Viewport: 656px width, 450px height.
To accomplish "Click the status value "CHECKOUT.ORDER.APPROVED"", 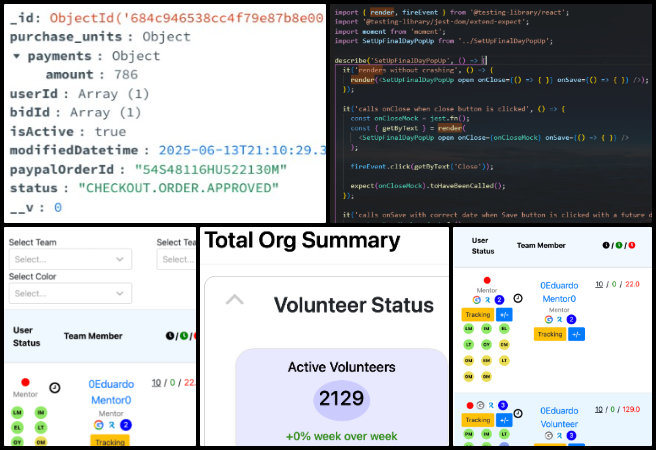I will pyautogui.click(x=178, y=188).
